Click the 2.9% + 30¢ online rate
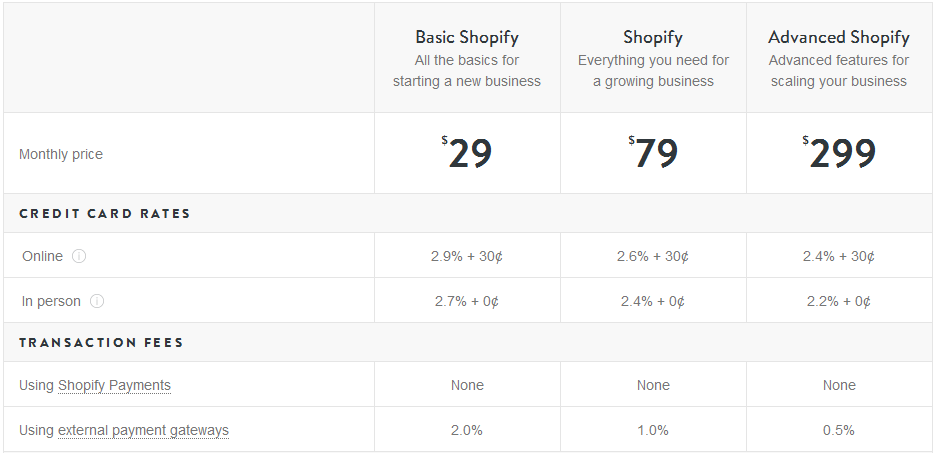Screen dimensions: 936x453 (x=467, y=256)
